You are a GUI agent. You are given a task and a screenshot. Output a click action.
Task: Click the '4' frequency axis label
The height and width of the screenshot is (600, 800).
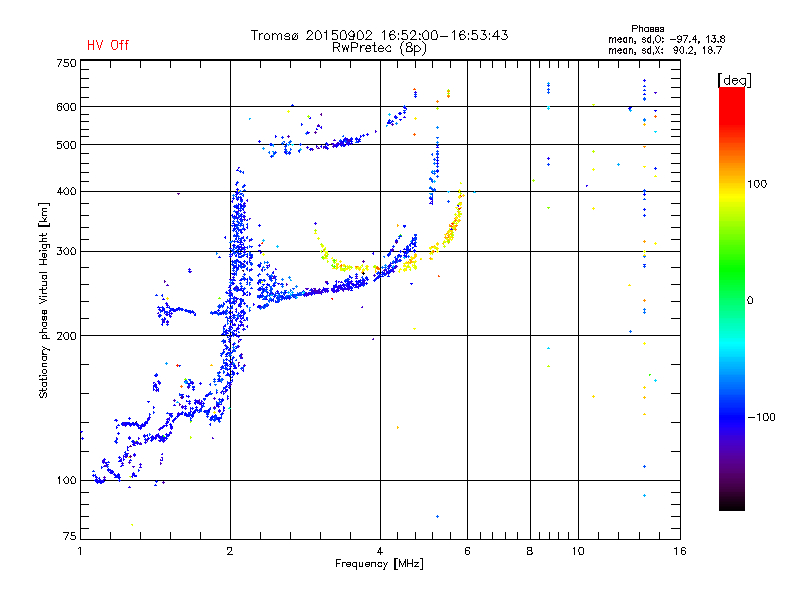point(380,551)
